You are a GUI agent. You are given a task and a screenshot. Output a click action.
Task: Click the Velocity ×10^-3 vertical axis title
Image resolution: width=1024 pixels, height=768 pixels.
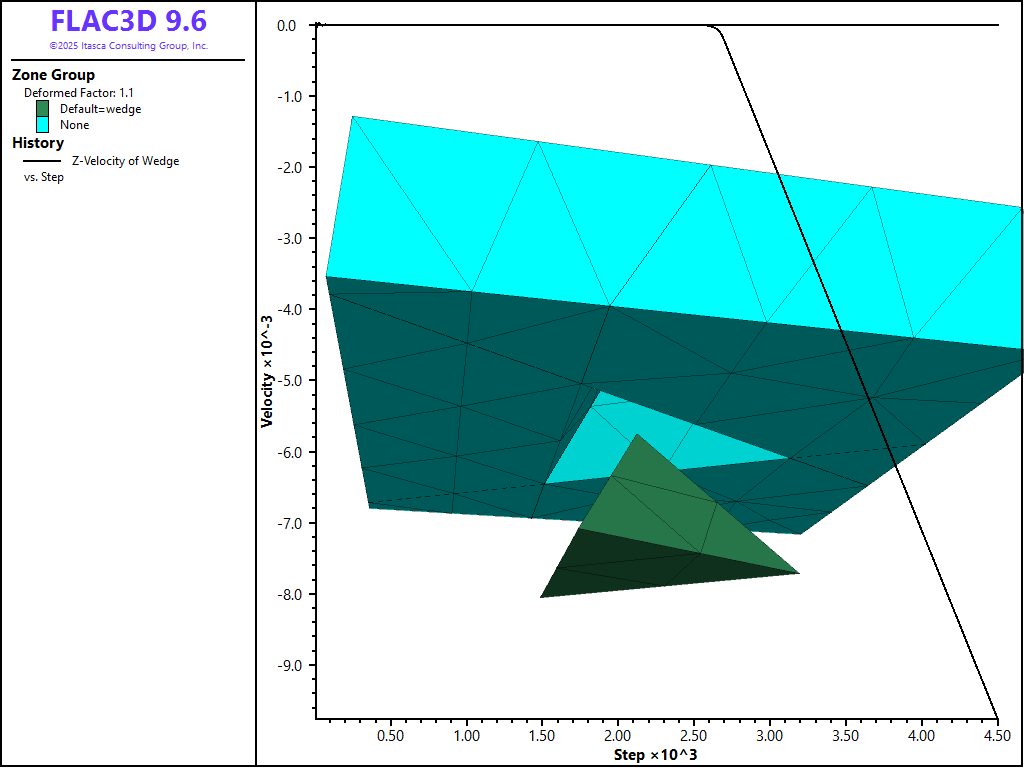[x=267, y=372]
